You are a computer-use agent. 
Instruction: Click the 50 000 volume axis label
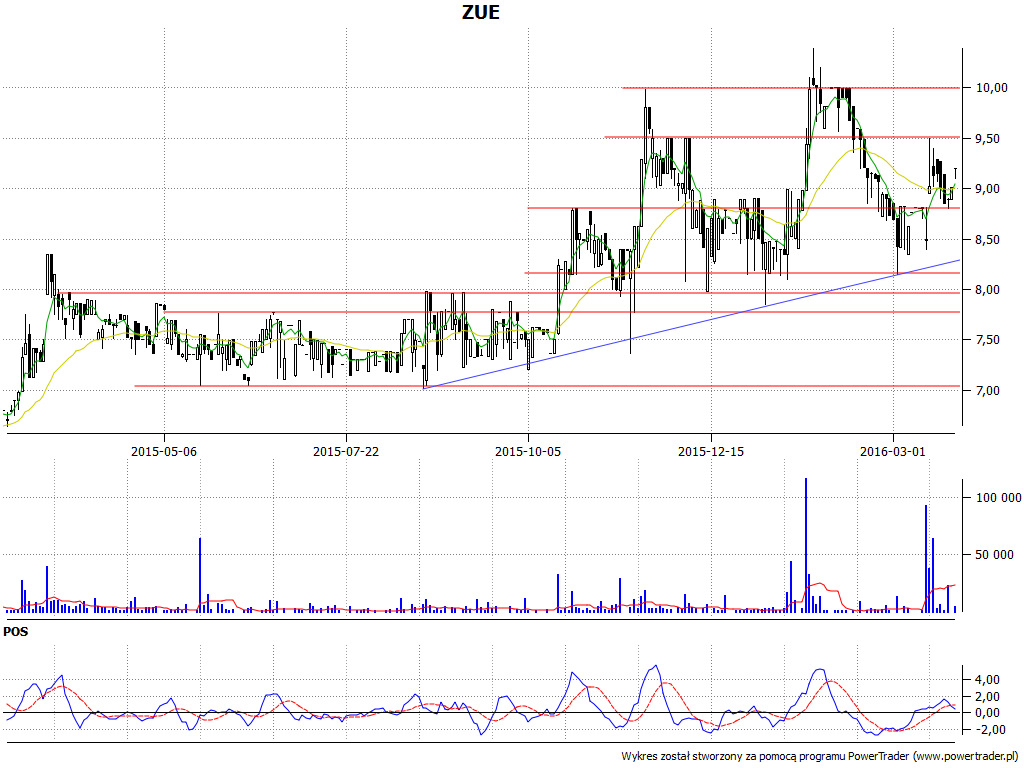click(x=995, y=554)
